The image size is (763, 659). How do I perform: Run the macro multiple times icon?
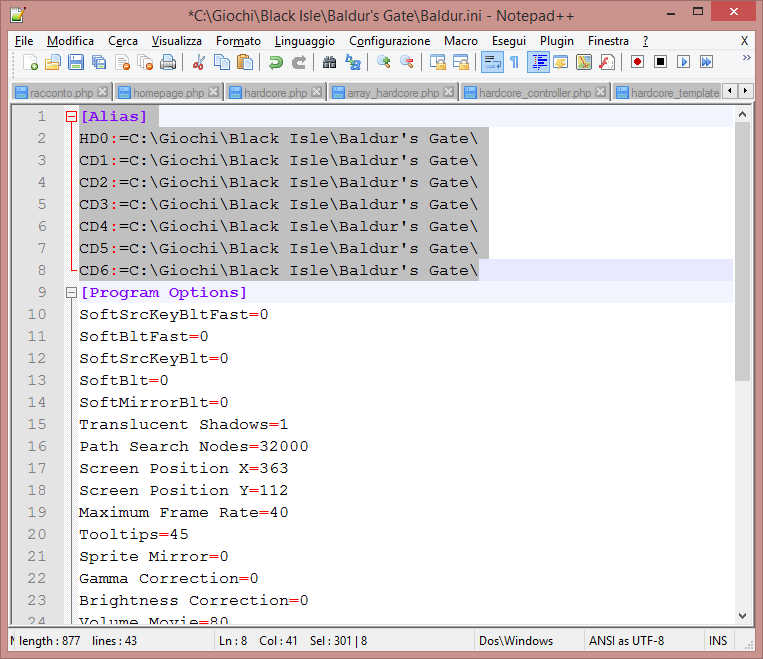click(x=706, y=62)
